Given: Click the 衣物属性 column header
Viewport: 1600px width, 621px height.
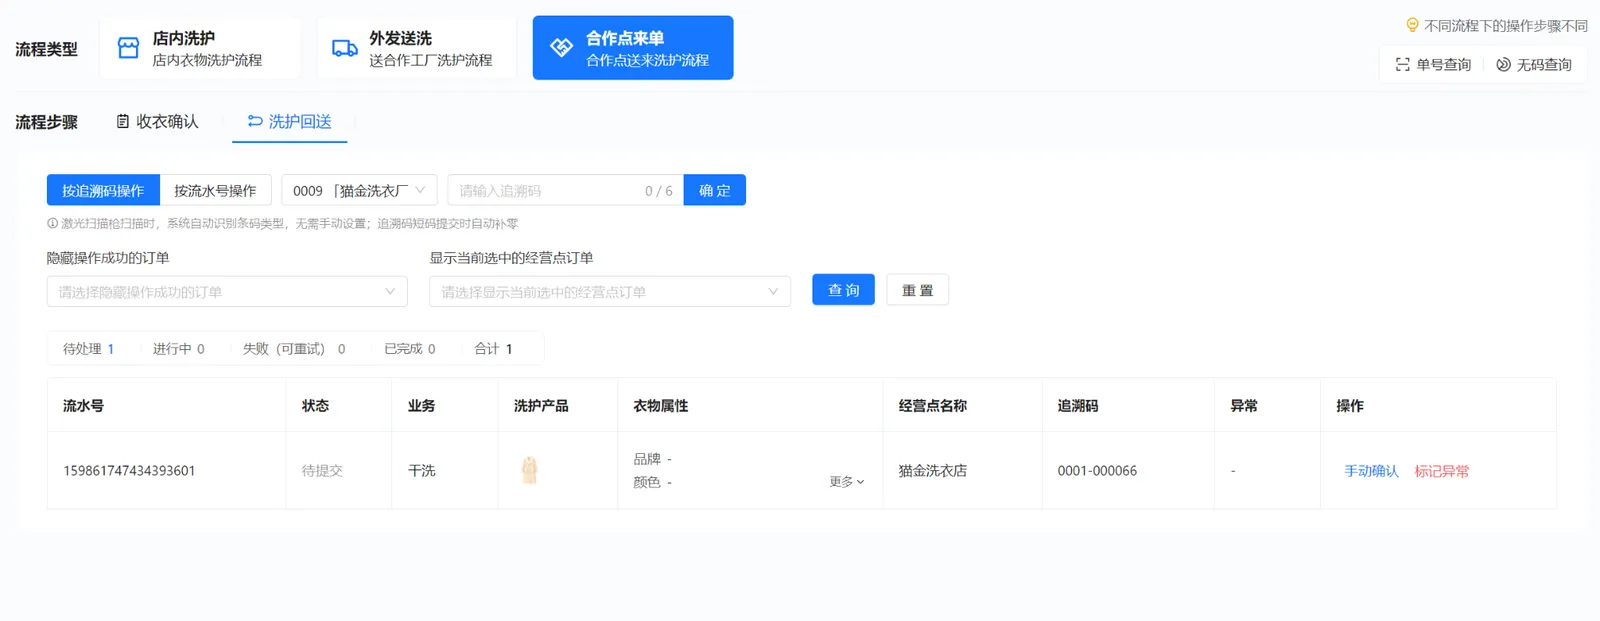Looking at the screenshot, I should (x=661, y=405).
